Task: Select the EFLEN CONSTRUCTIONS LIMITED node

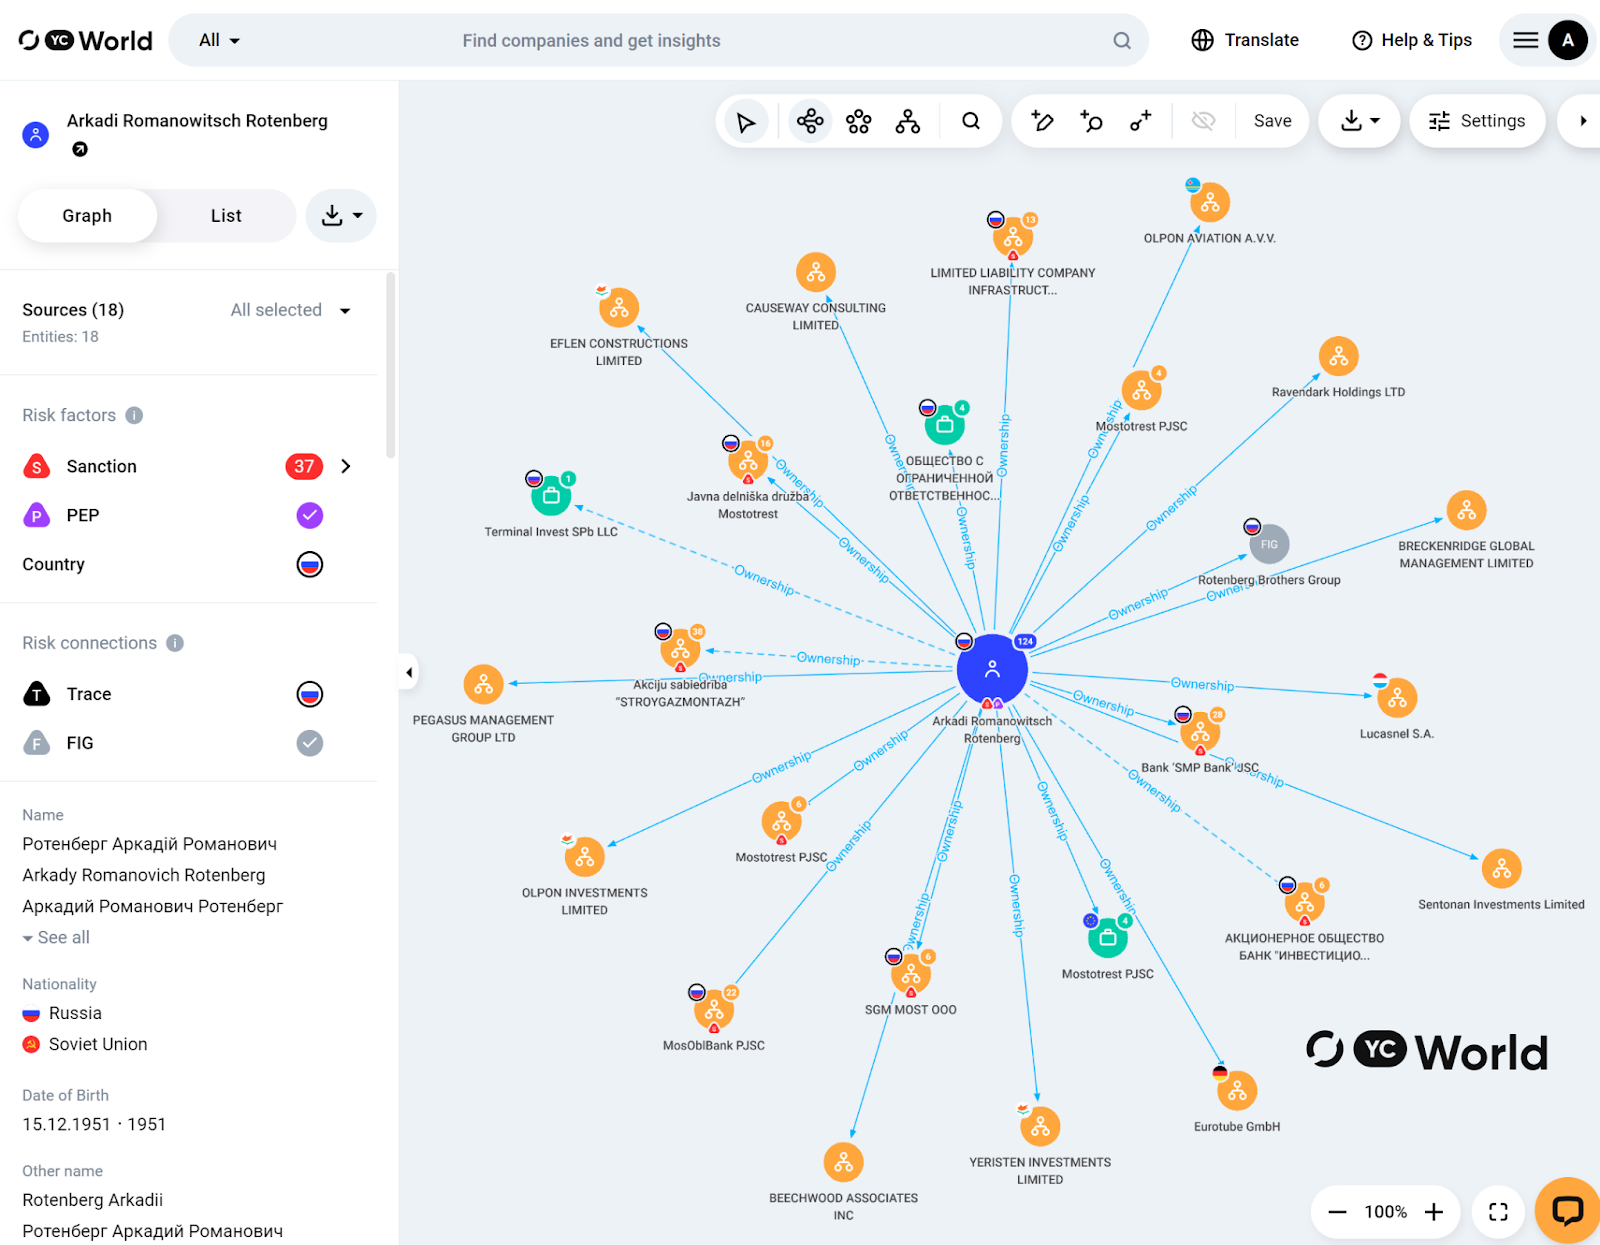Action: (x=619, y=308)
